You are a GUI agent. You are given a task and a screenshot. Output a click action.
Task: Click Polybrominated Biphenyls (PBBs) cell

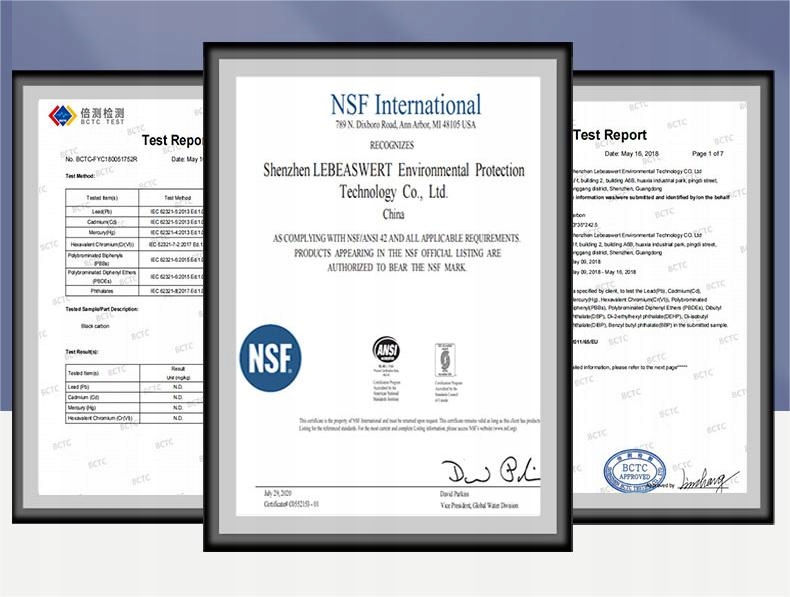point(102,259)
